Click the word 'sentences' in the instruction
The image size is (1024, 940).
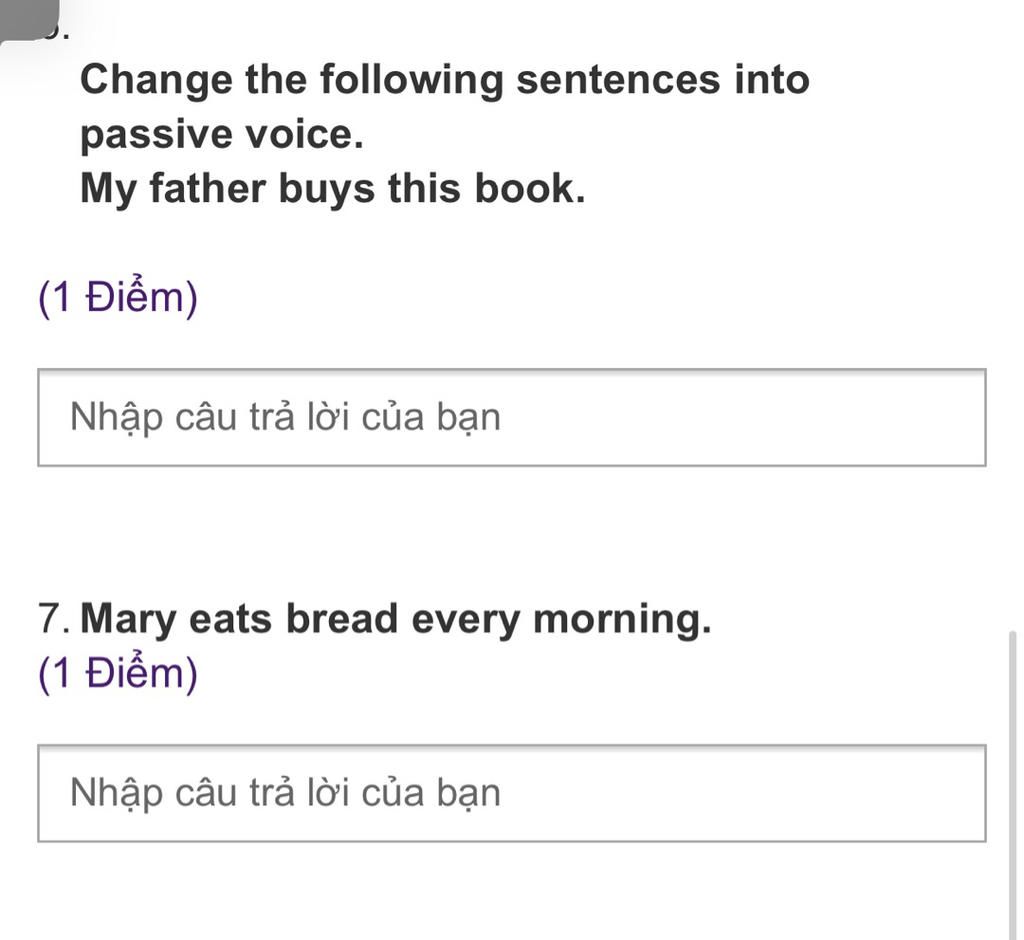tap(618, 80)
